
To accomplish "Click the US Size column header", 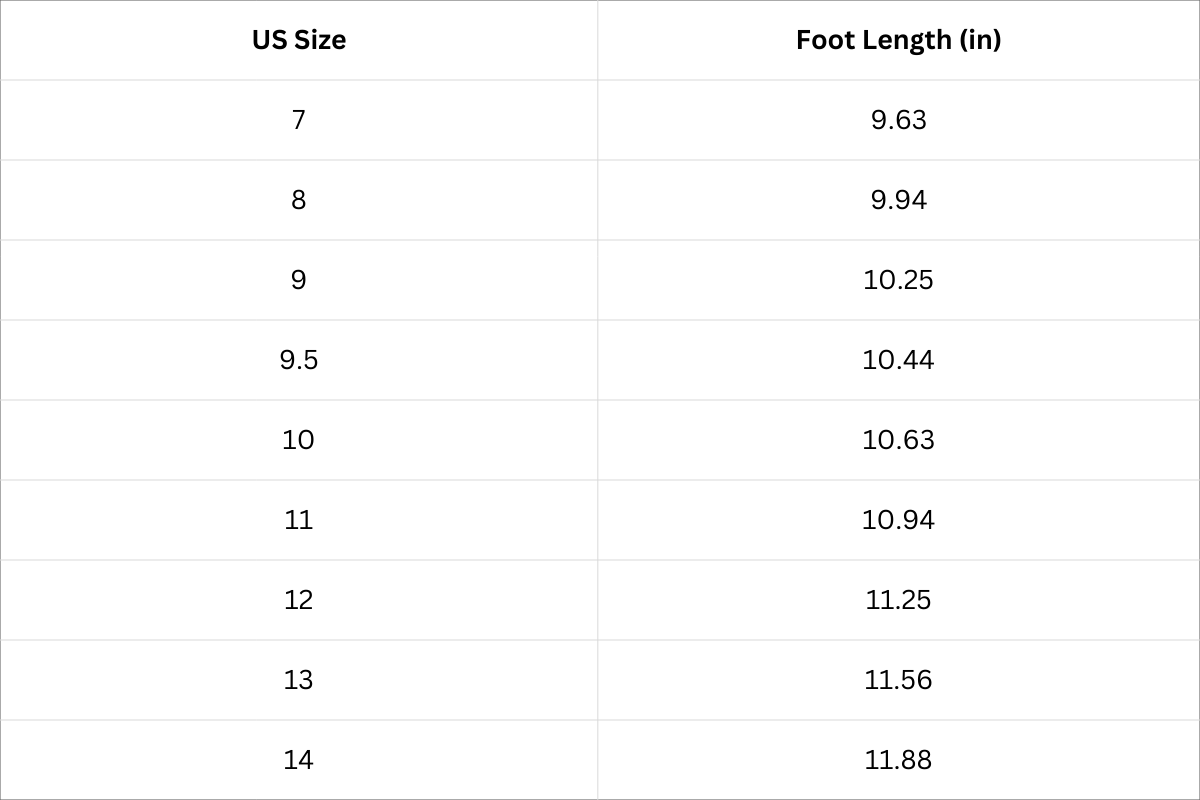I will [x=299, y=40].
